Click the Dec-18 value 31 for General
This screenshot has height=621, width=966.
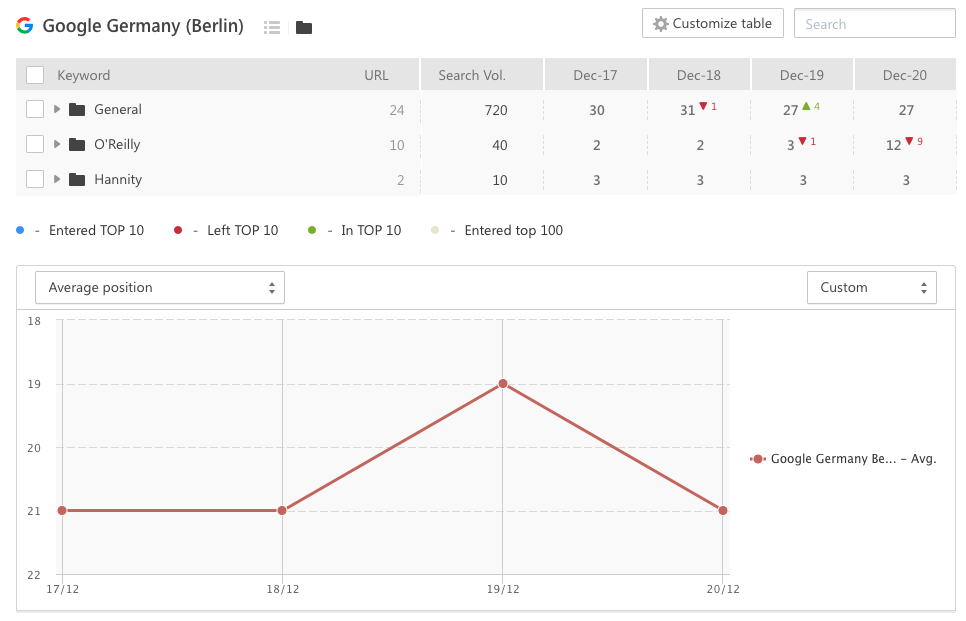688,110
